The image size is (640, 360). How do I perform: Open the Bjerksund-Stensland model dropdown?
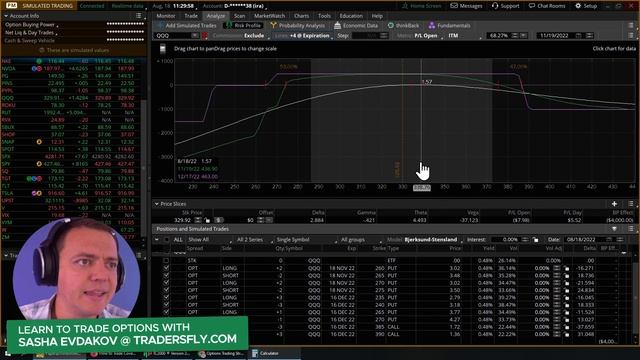(x=433, y=240)
